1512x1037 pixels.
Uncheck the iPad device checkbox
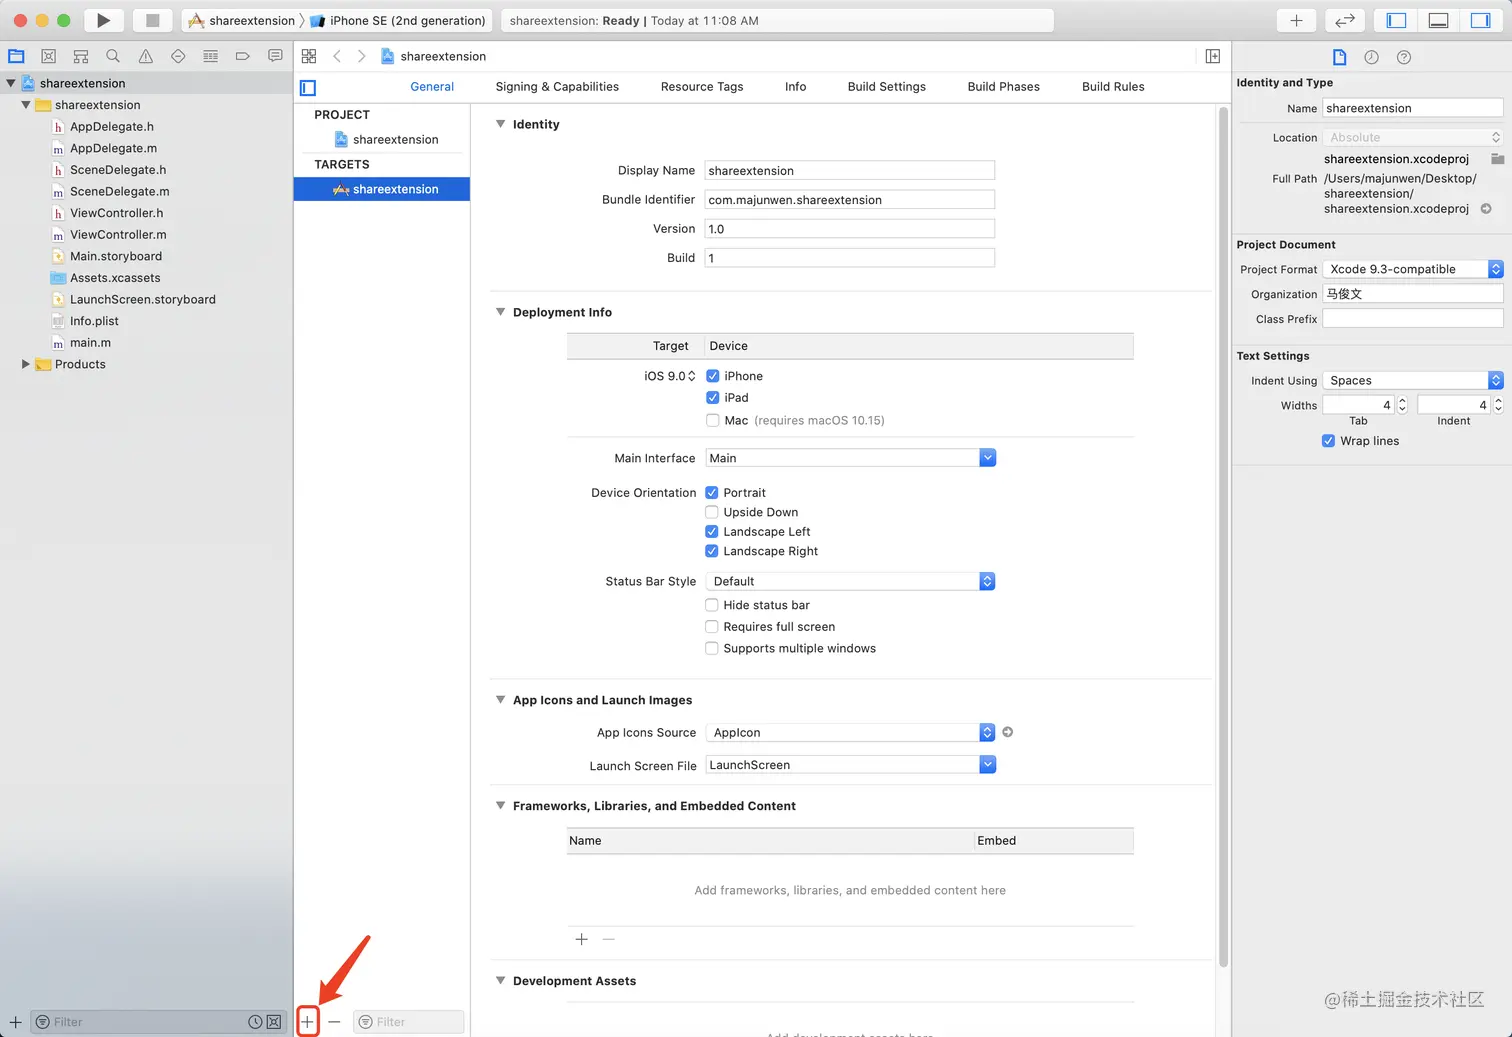[x=712, y=397]
